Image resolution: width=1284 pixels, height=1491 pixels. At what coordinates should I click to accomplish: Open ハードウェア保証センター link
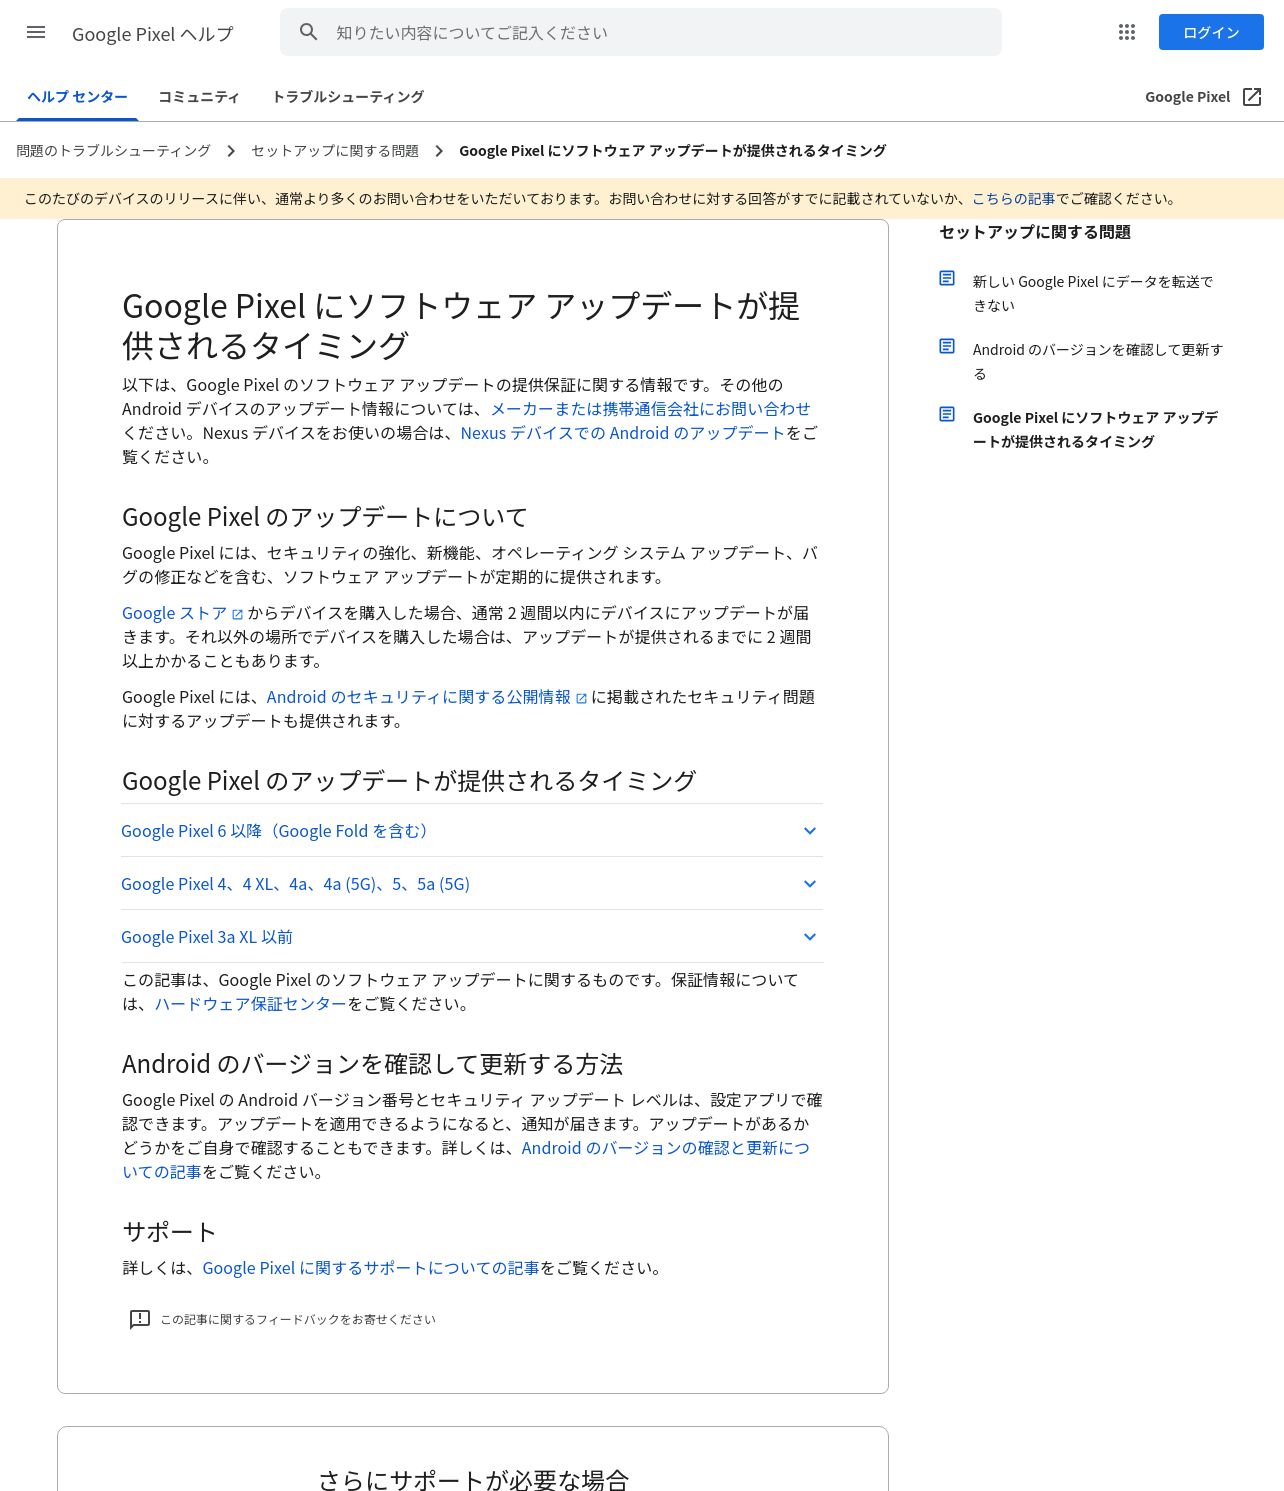coord(250,1004)
